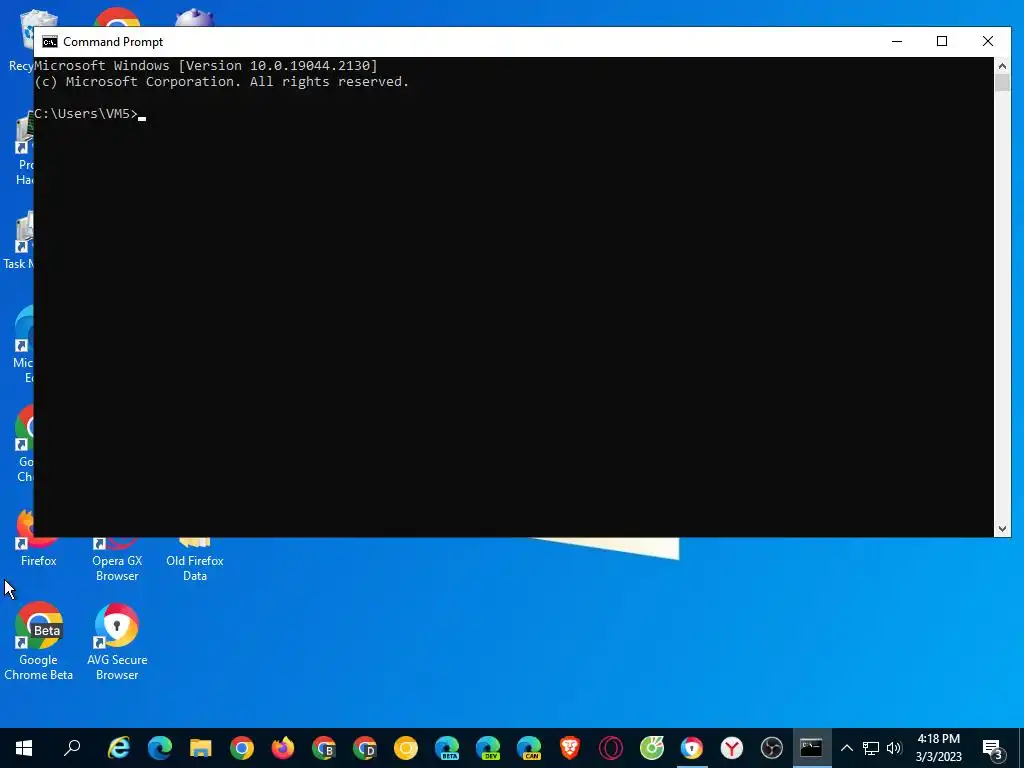
Task: Open Chrome Dev taskbar icon
Action: [364, 748]
